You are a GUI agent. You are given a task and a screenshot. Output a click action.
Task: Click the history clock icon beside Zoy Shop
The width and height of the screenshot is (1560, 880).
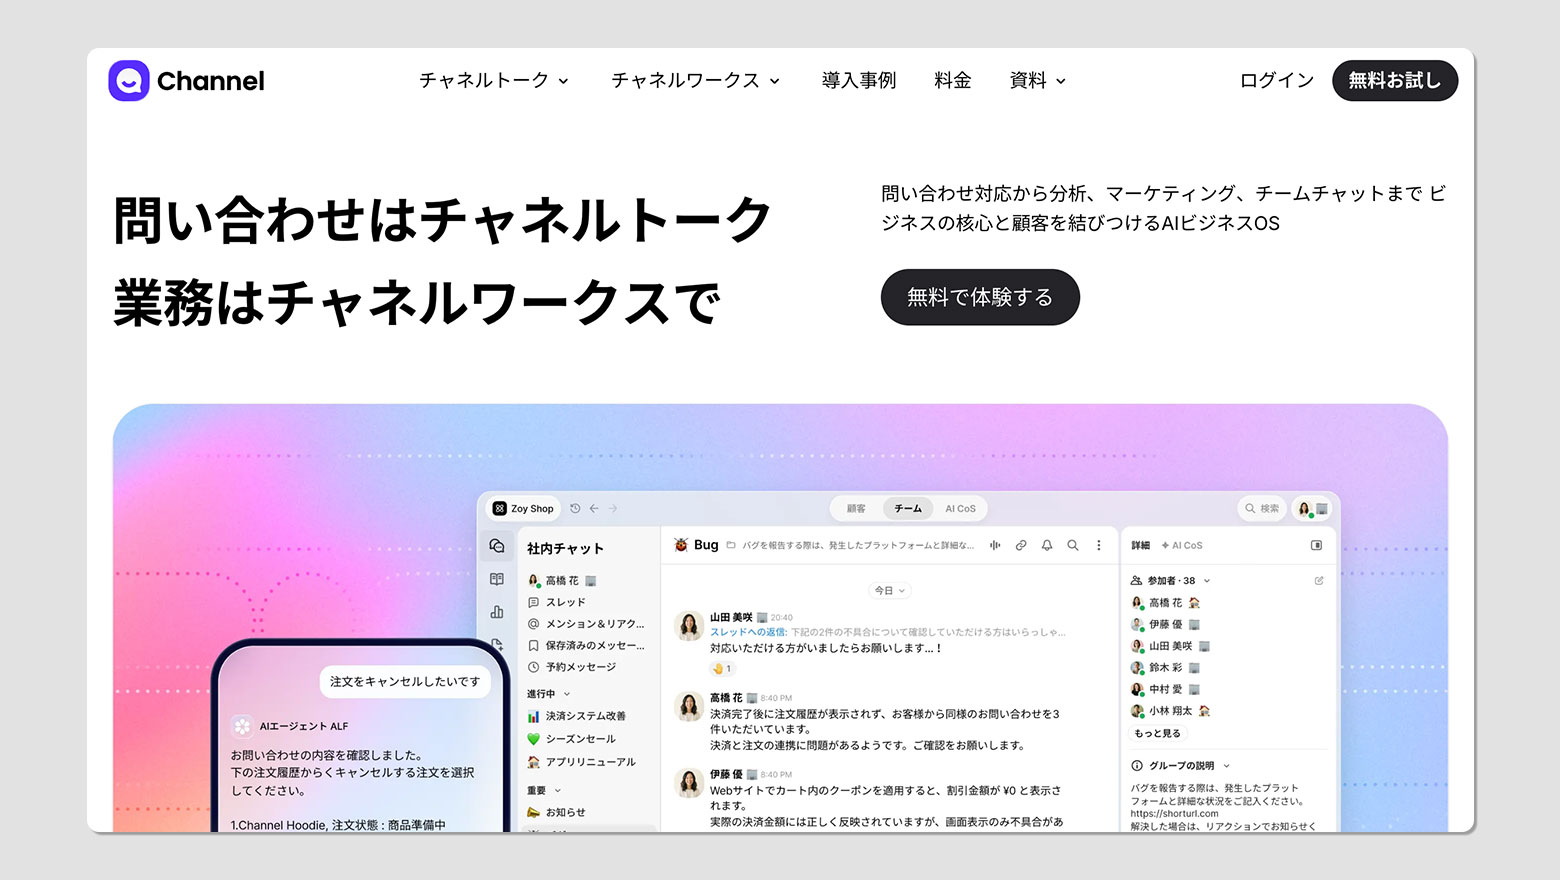[x=575, y=508]
